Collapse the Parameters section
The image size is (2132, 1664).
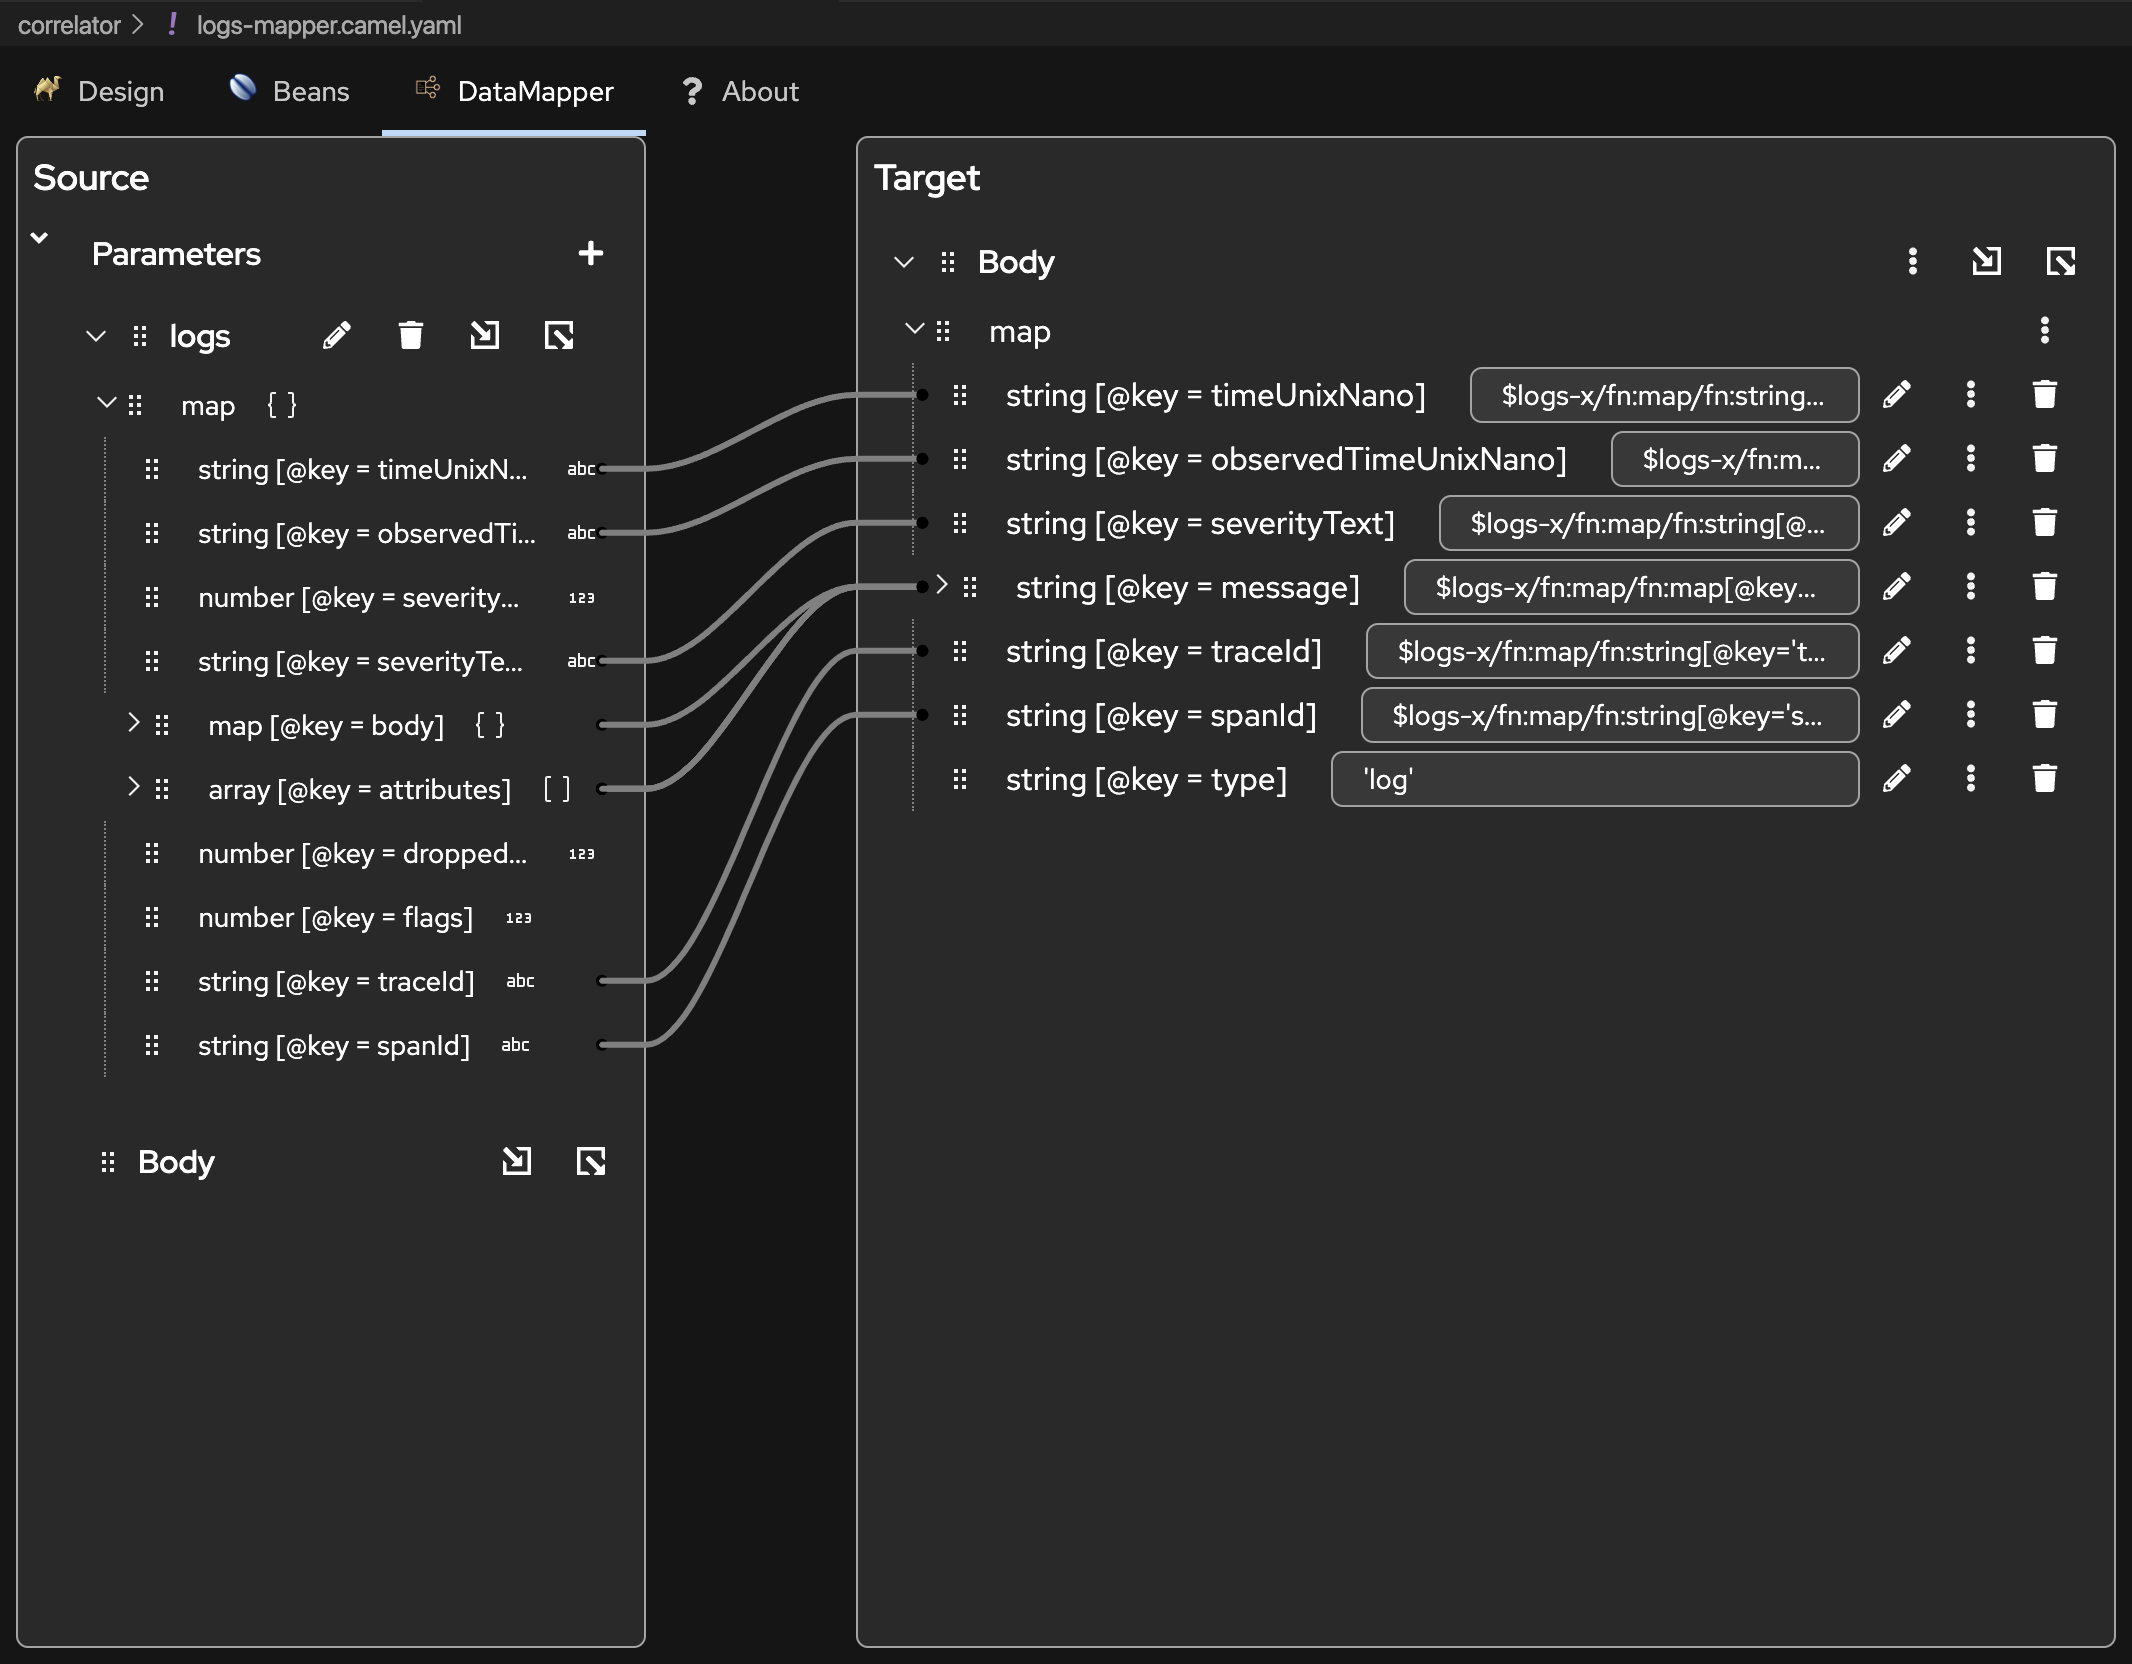click(x=39, y=237)
